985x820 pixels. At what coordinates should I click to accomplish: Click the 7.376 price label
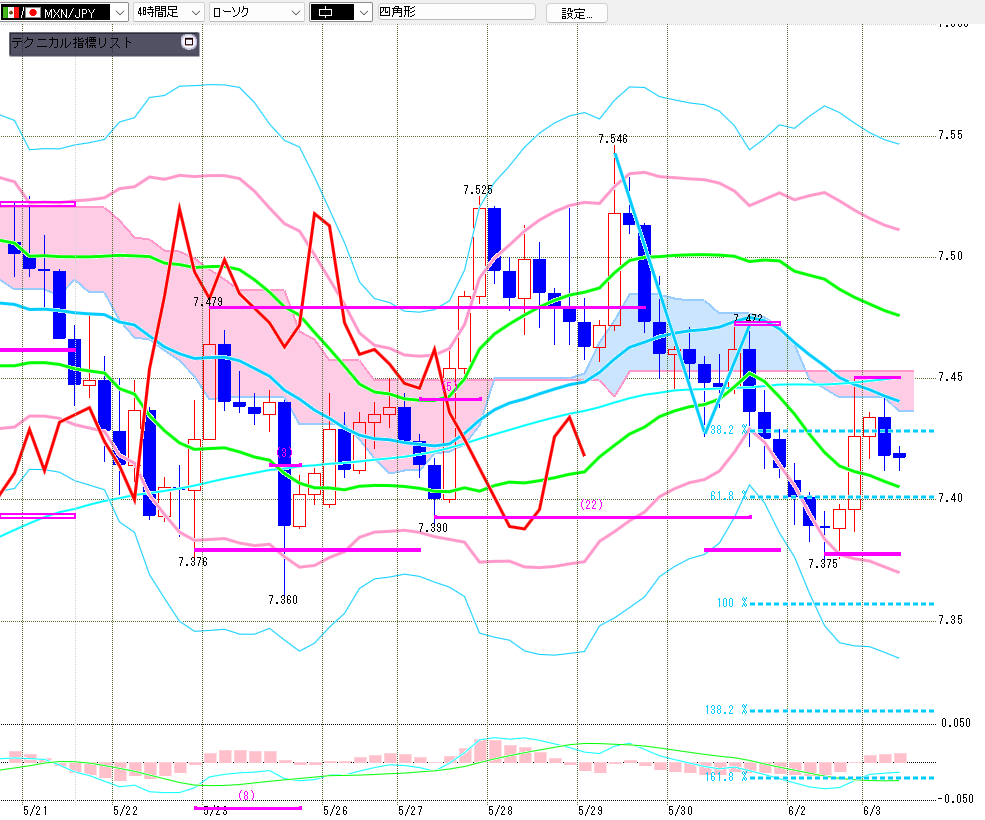[193, 562]
